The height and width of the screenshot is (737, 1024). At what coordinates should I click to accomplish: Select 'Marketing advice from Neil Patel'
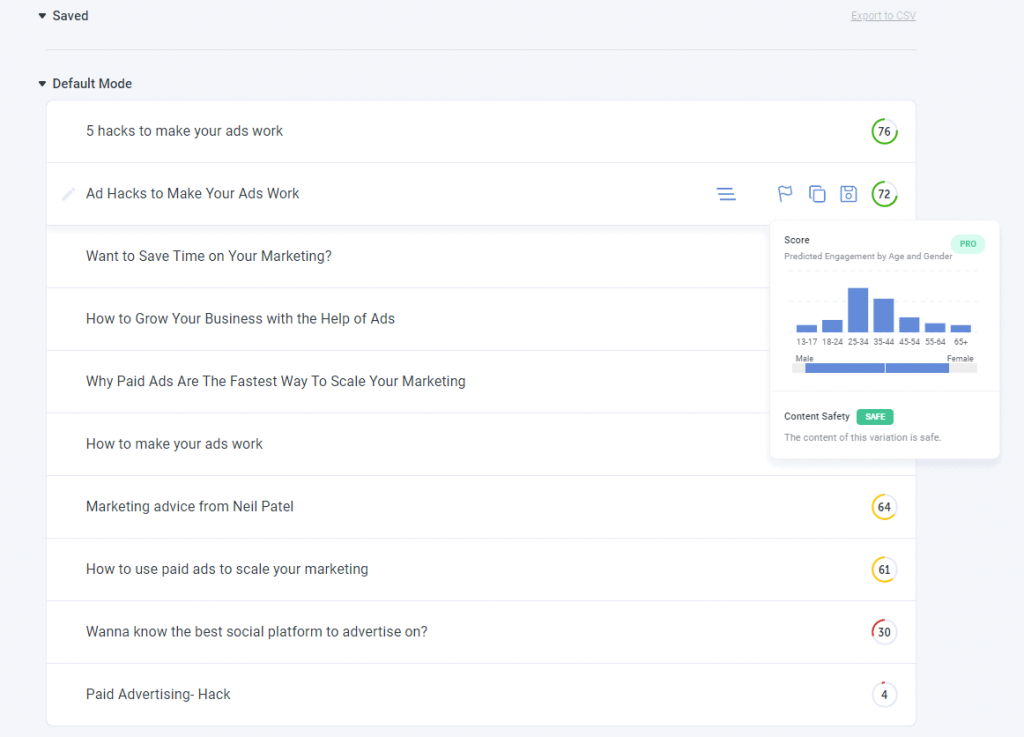click(189, 507)
